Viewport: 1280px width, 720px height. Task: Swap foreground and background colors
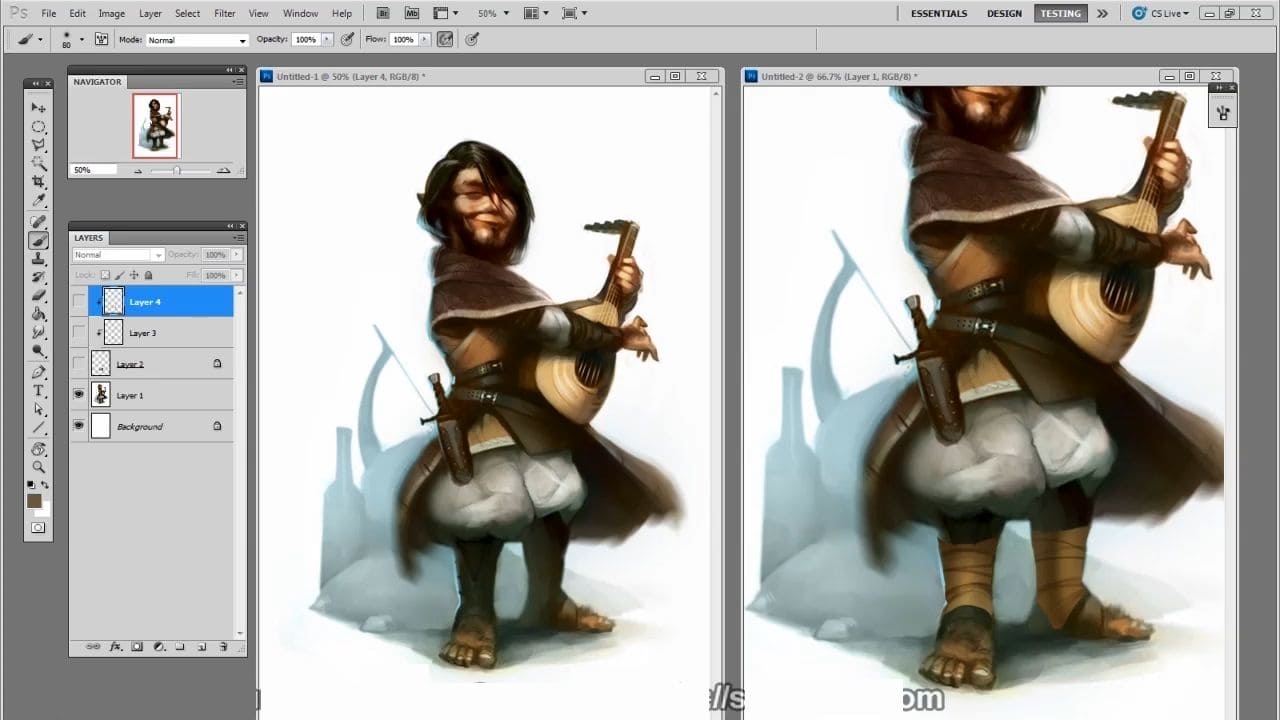pyautogui.click(x=46, y=485)
